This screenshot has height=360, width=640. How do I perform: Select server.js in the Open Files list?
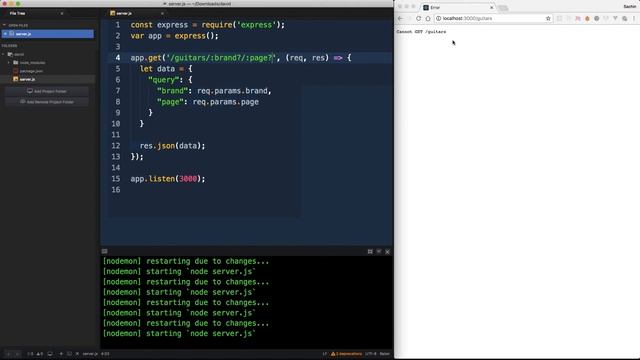click(x=47, y=34)
